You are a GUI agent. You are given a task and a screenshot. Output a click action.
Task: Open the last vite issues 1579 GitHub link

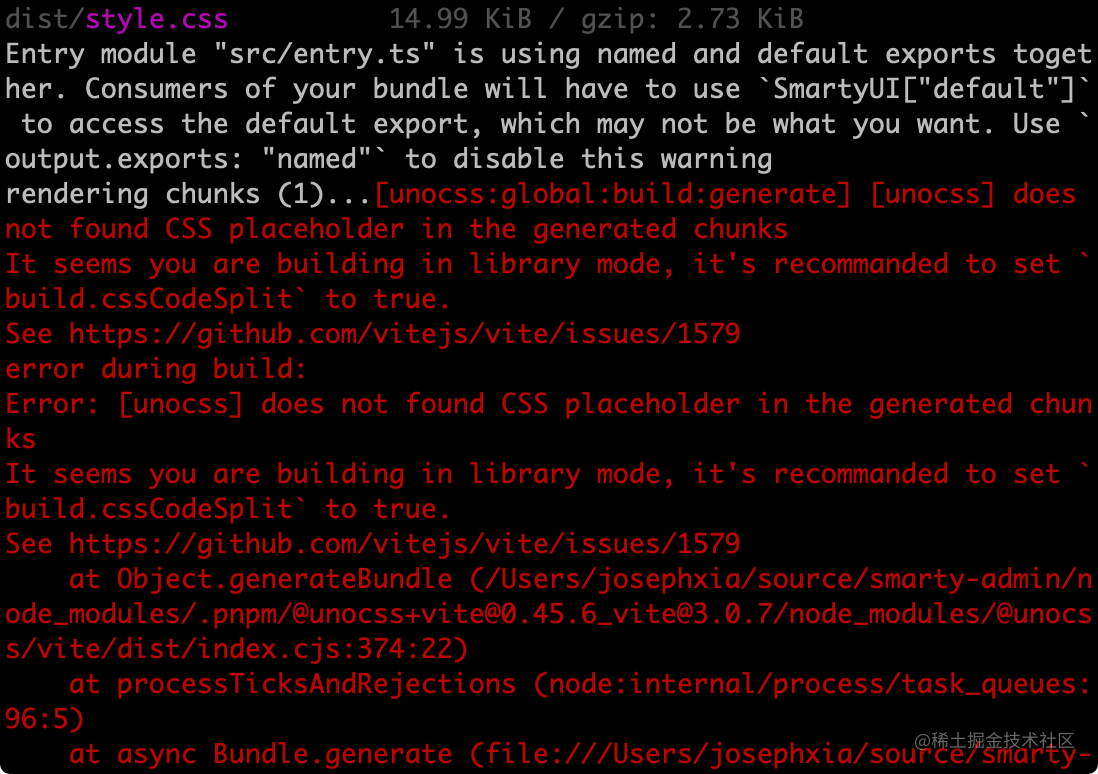point(404,544)
